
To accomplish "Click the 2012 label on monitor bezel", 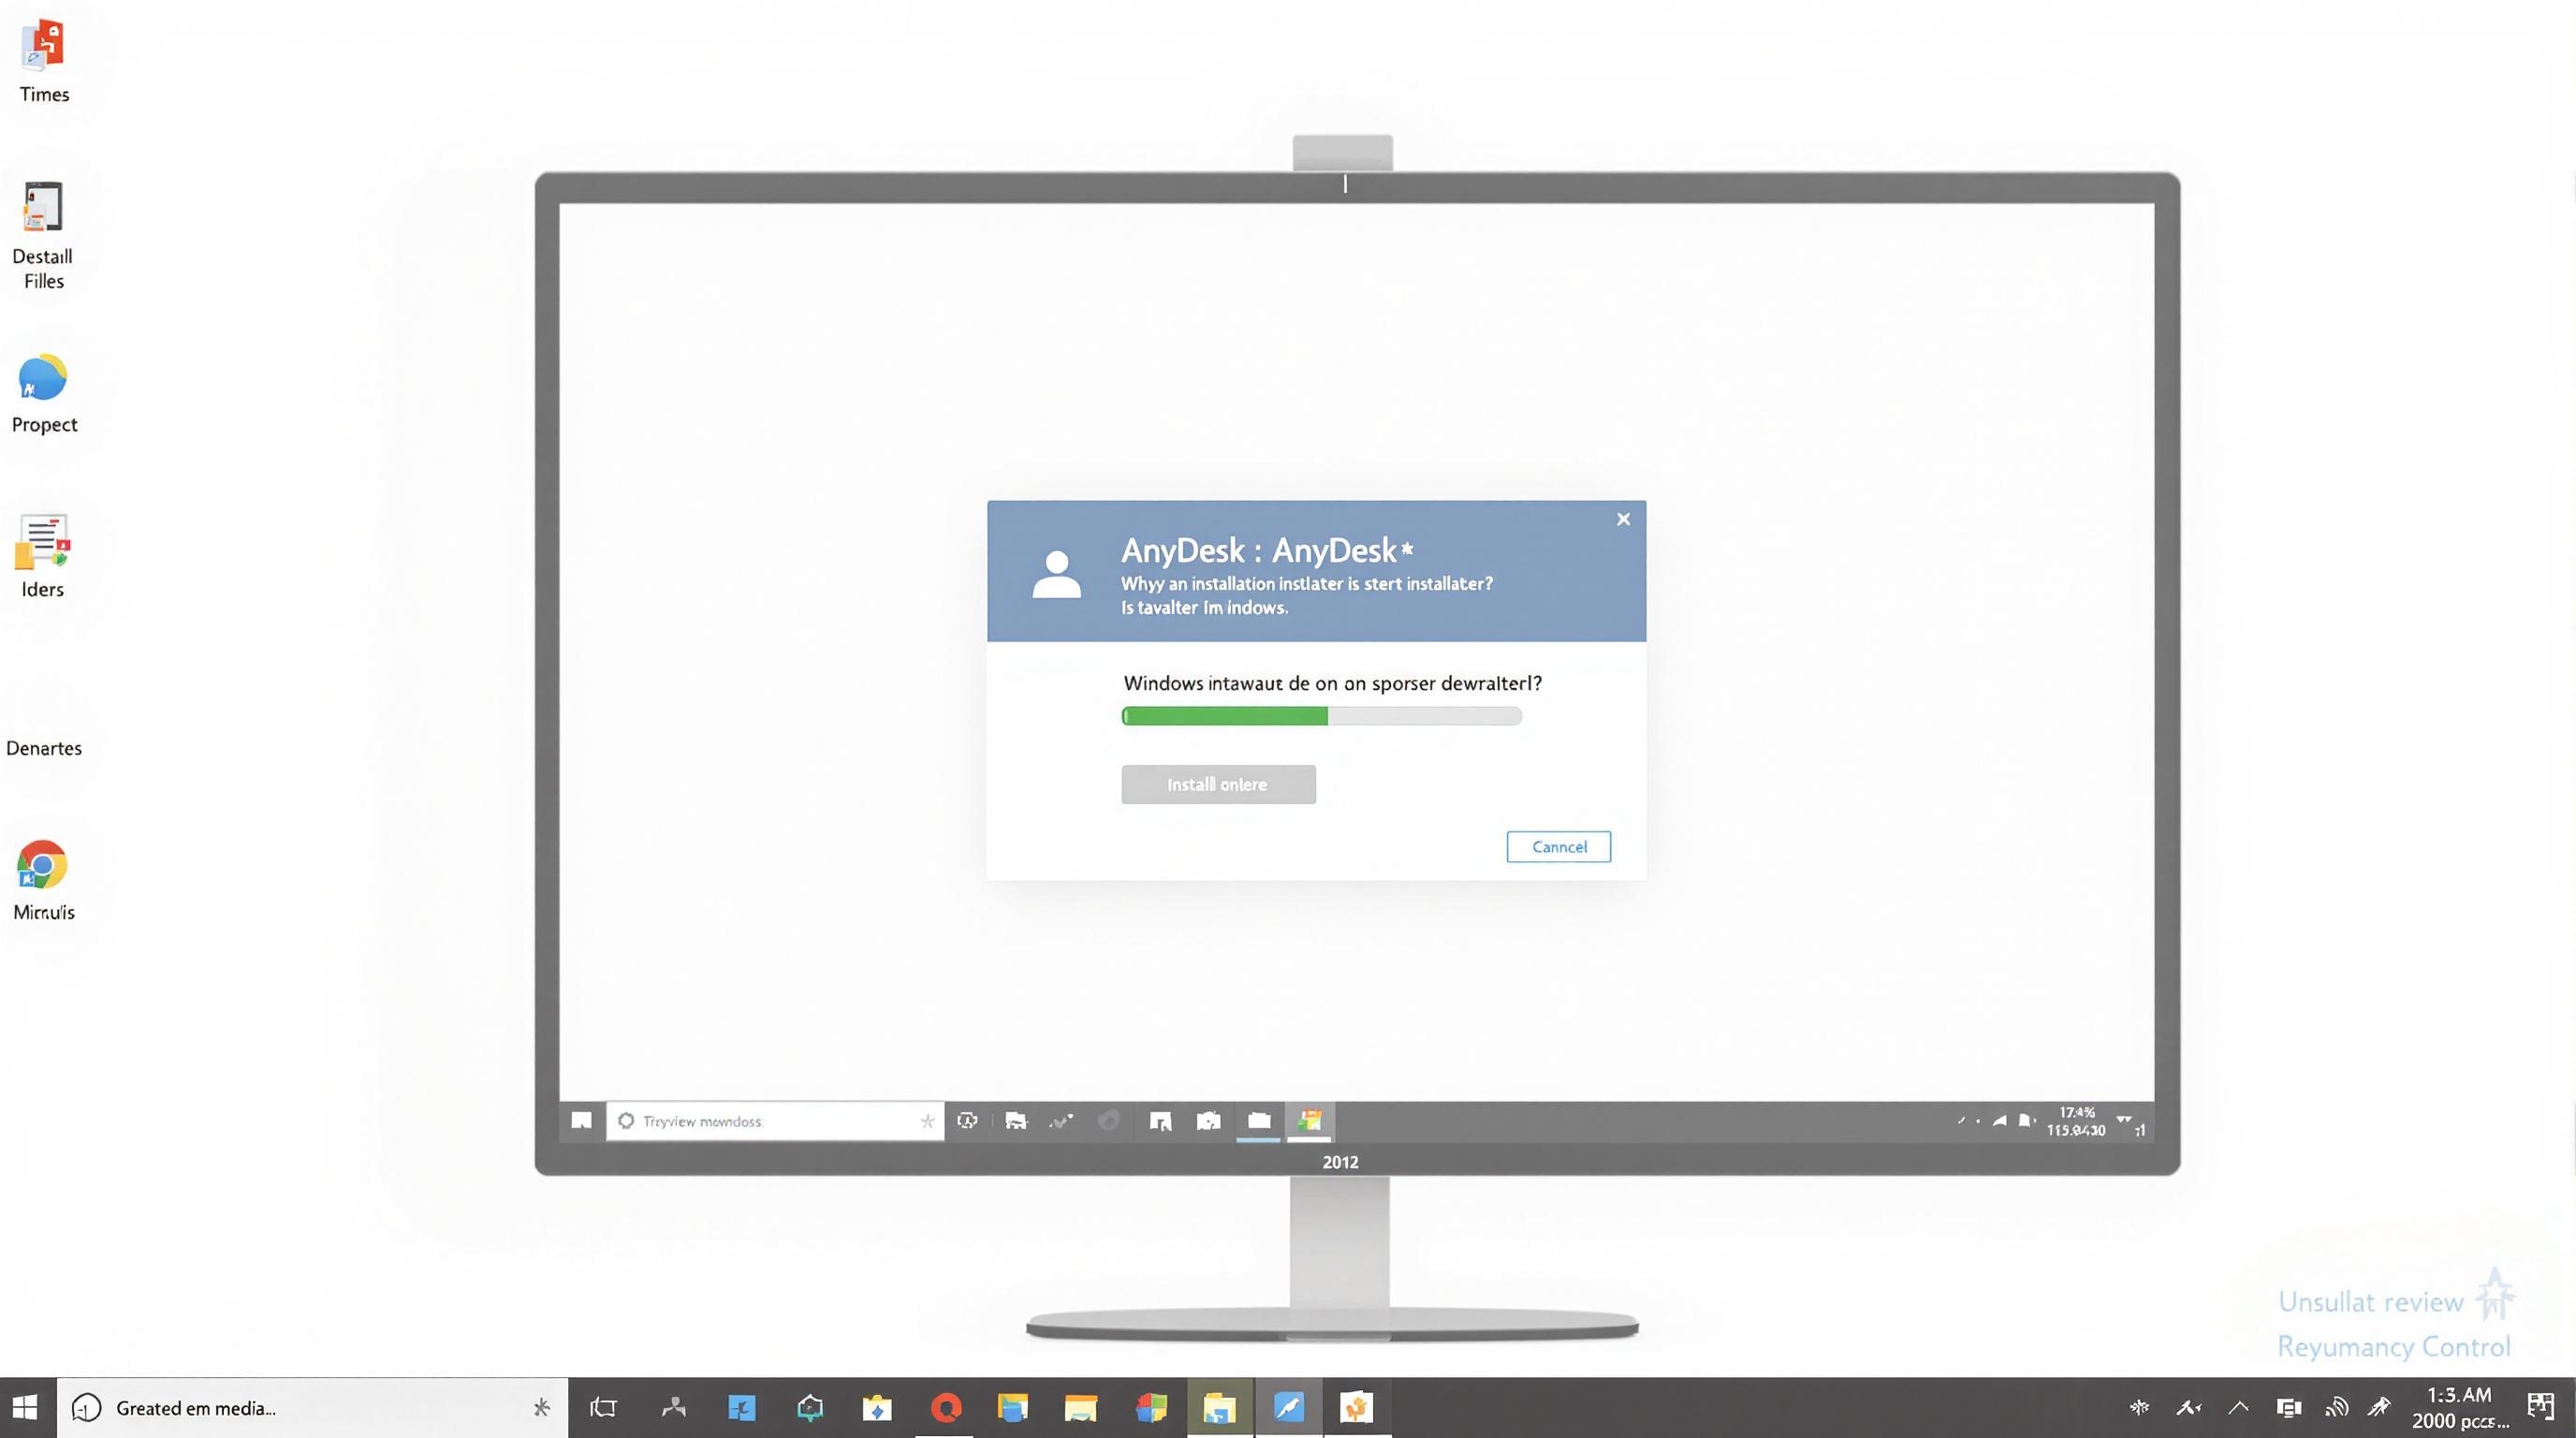I will pyautogui.click(x=1340, y=1162).
